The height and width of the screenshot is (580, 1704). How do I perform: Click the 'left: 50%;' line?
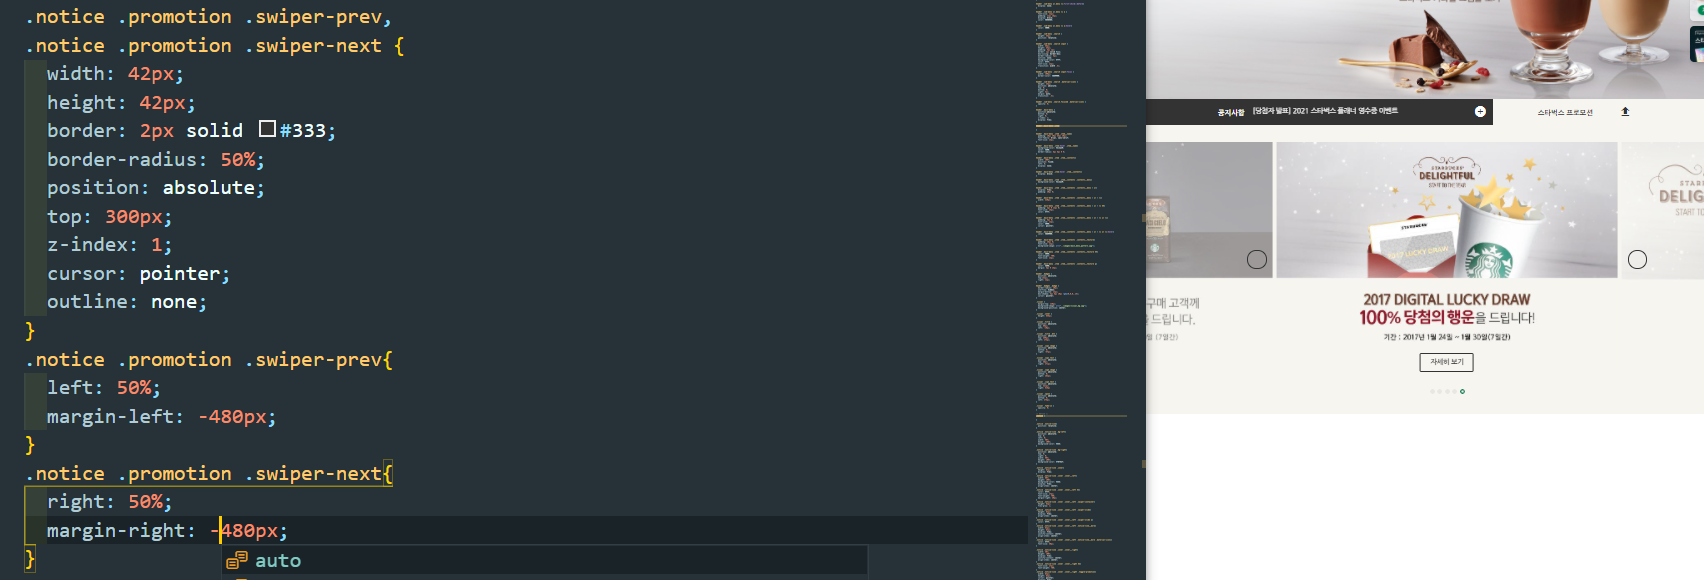(103, 387)
